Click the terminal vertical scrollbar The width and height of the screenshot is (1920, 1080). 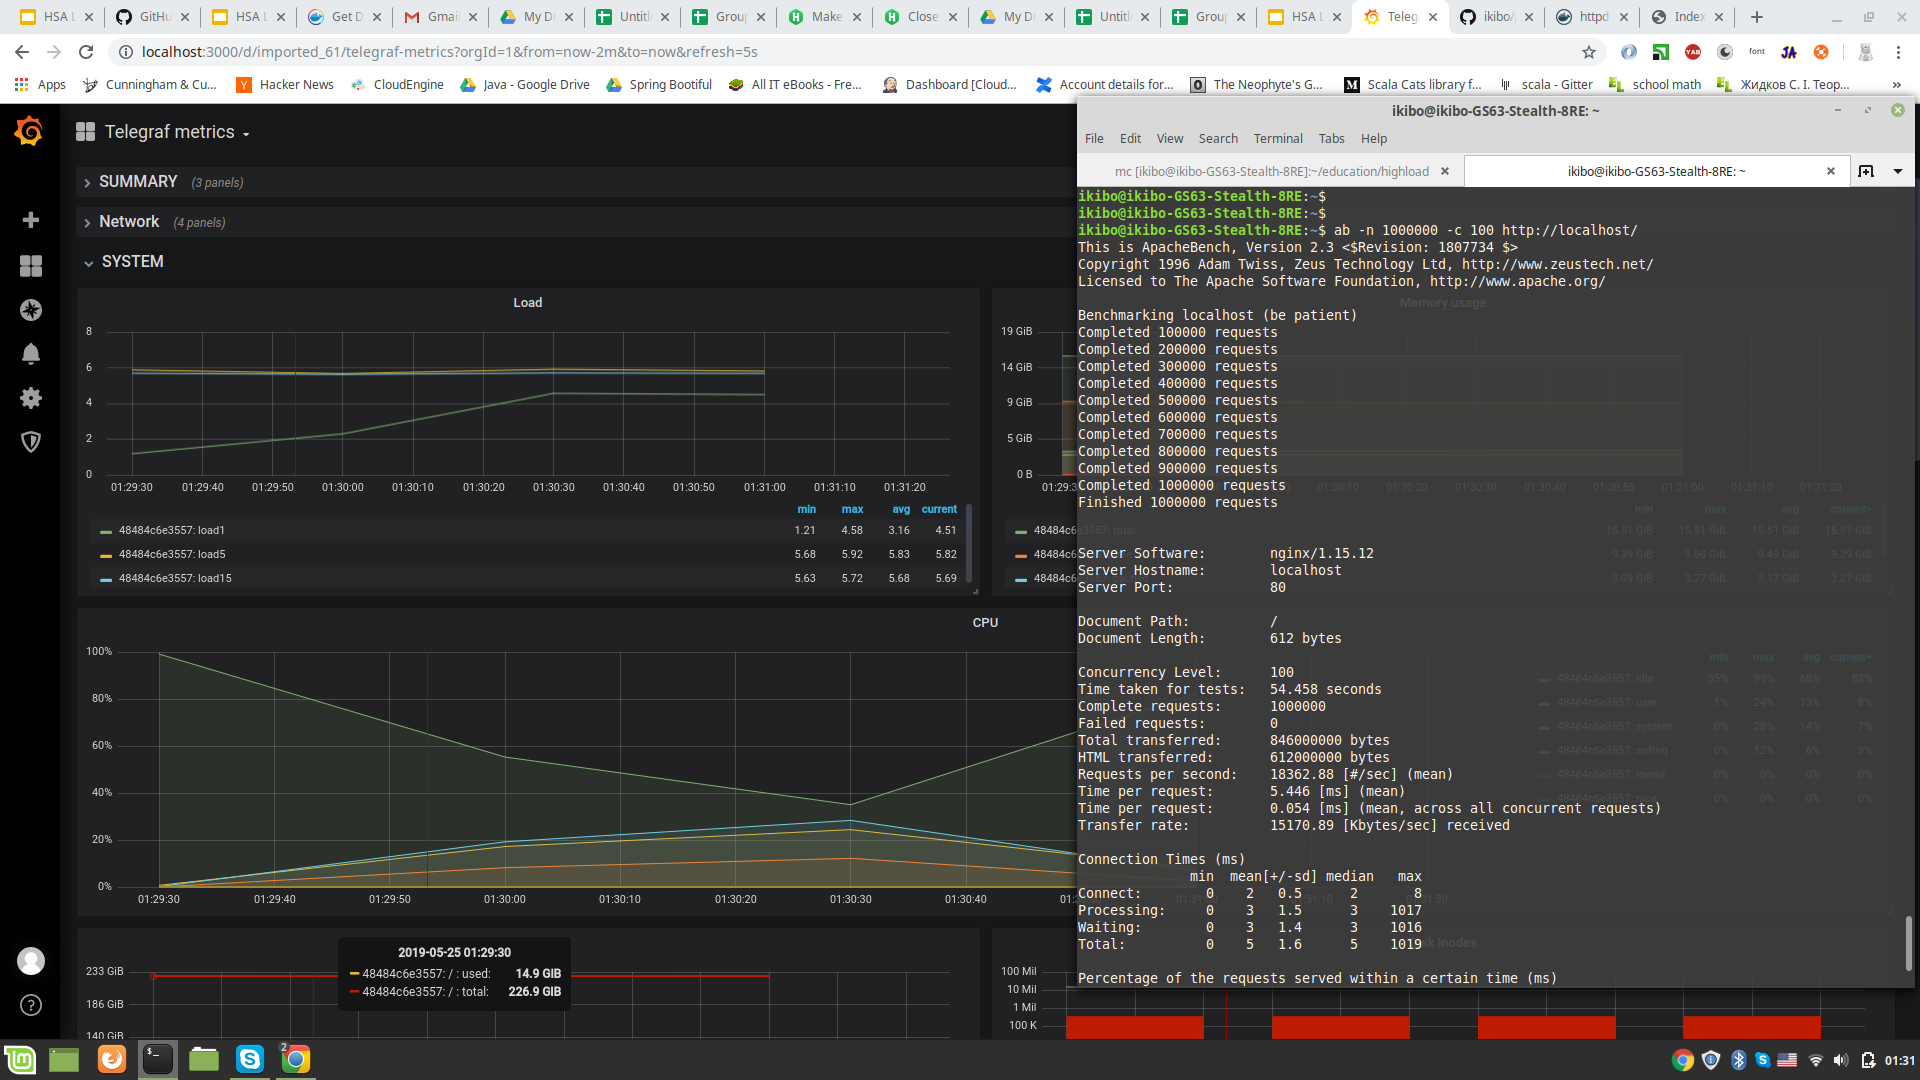click(x=1908, y=944)
